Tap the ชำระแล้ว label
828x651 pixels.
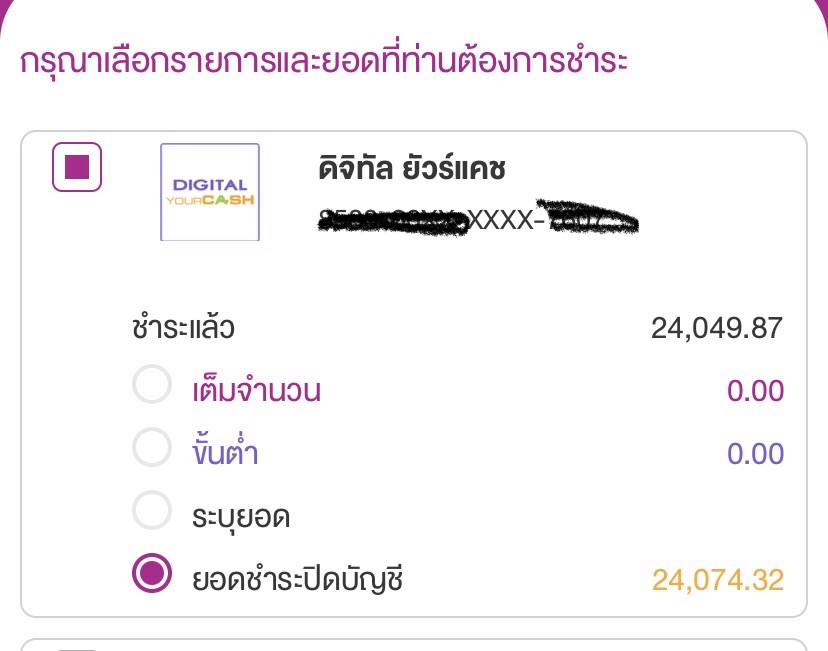click(x=183, y=328)
